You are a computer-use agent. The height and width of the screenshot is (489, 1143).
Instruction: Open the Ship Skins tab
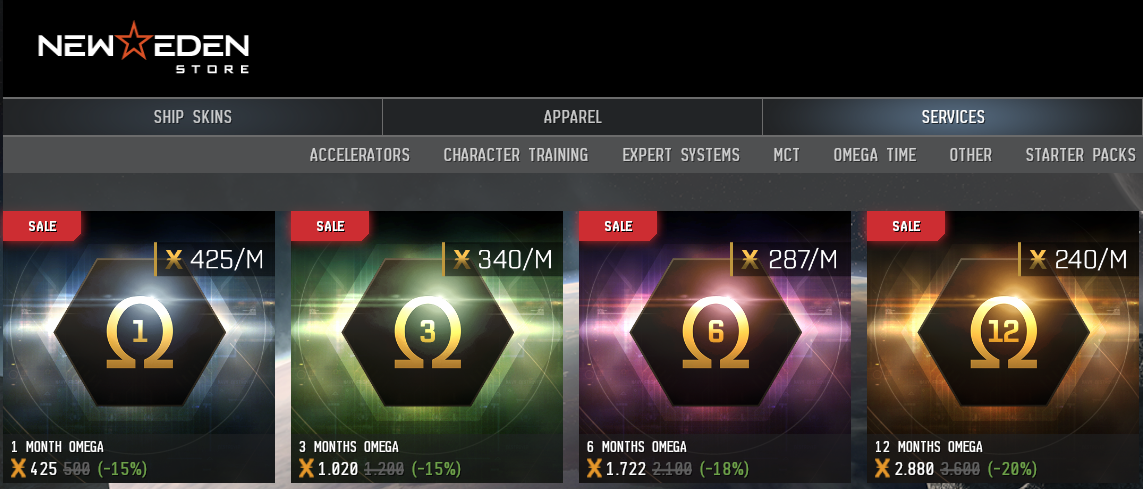point(192,117)
